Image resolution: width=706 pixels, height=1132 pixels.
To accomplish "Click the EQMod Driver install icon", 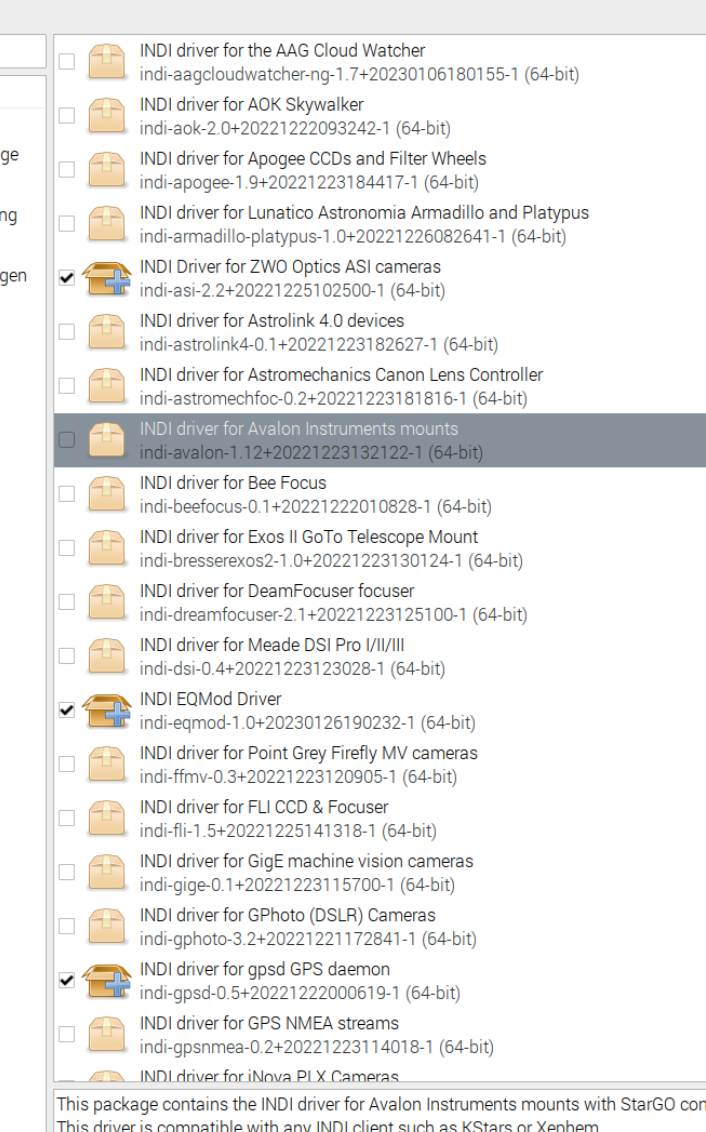I will tap(107, 710).
